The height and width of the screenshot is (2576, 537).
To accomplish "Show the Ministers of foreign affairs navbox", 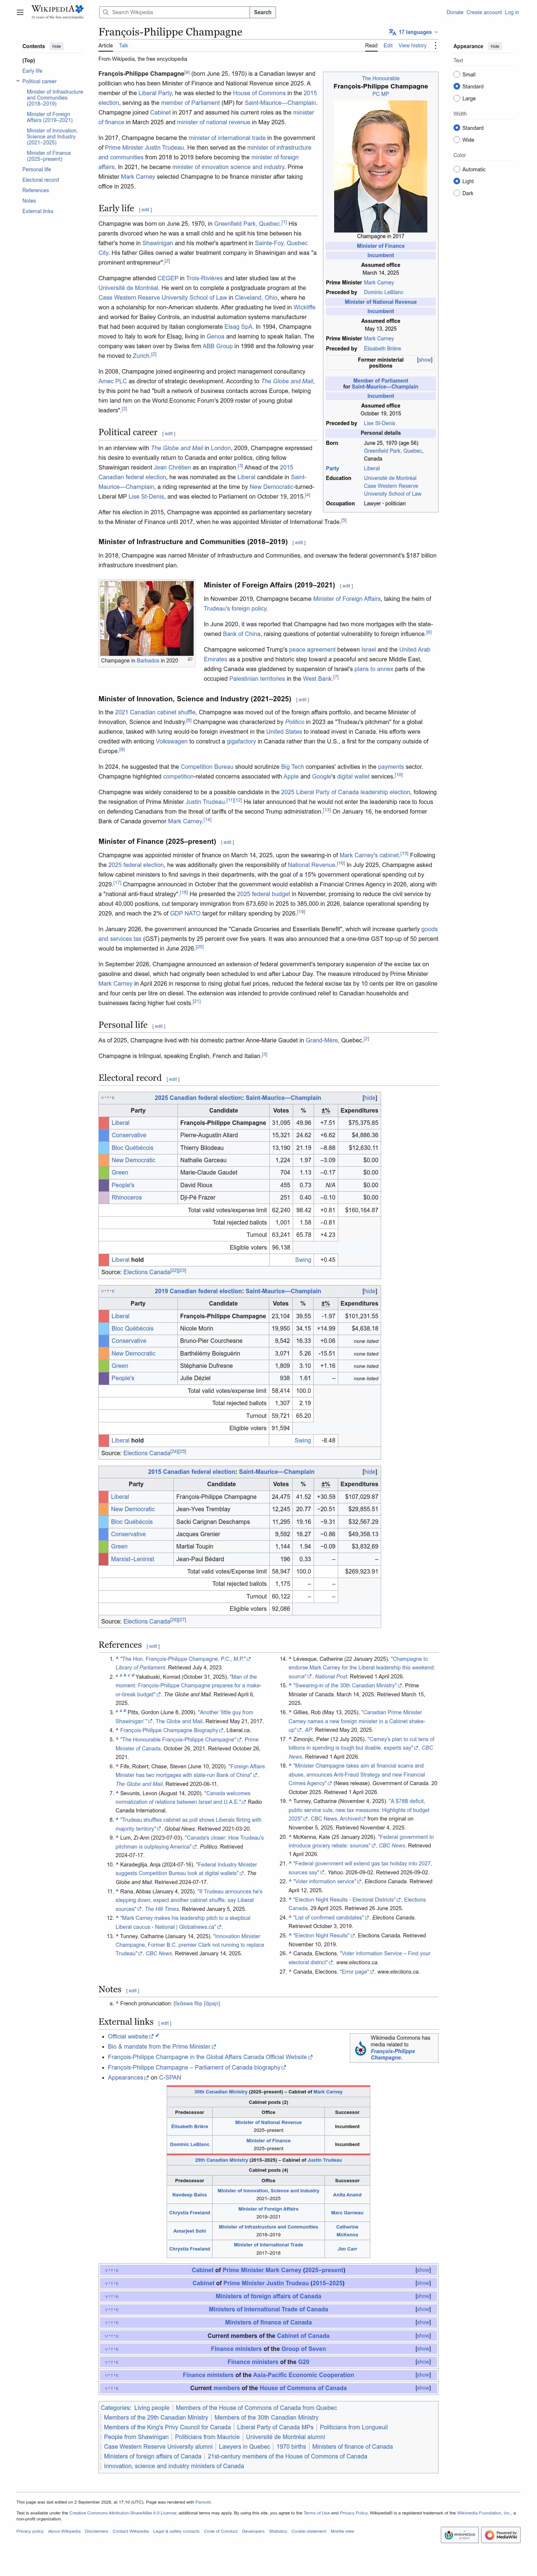I will pyautogui.click(x=423, y=2296).
